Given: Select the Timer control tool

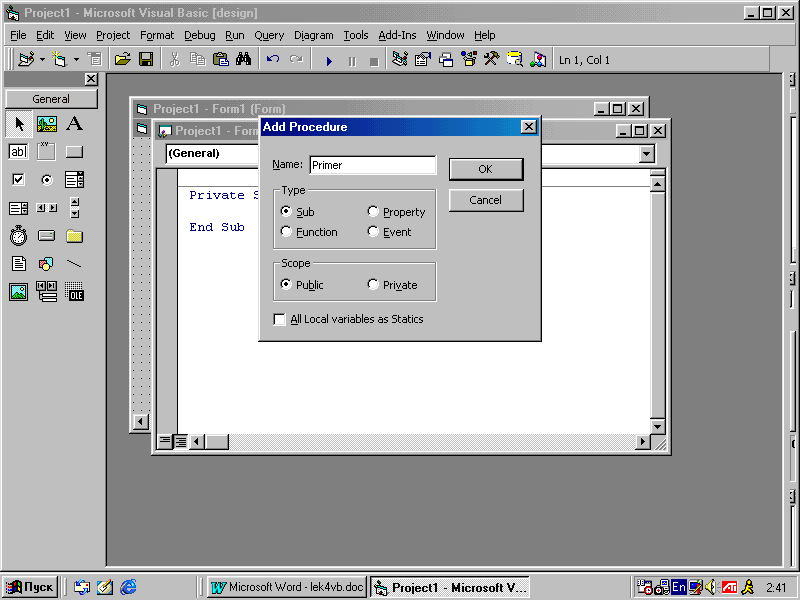Looking at the screenshot, I should pyautogui.click(x=18, y=236).
